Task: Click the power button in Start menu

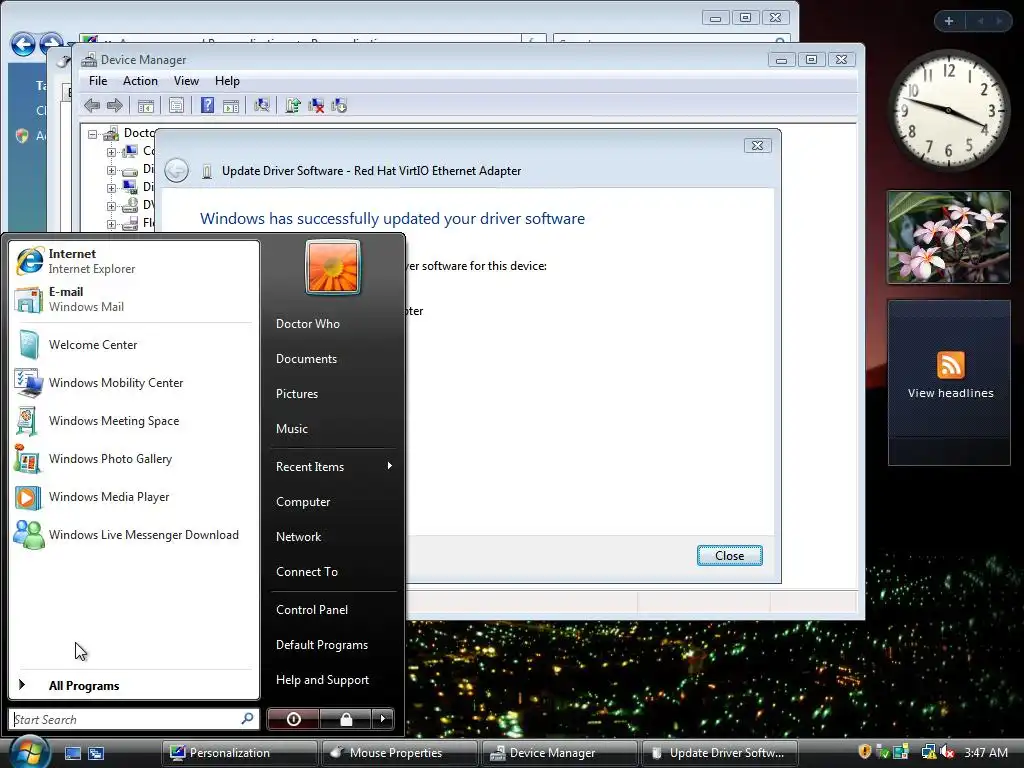Action: coord(293,719)
